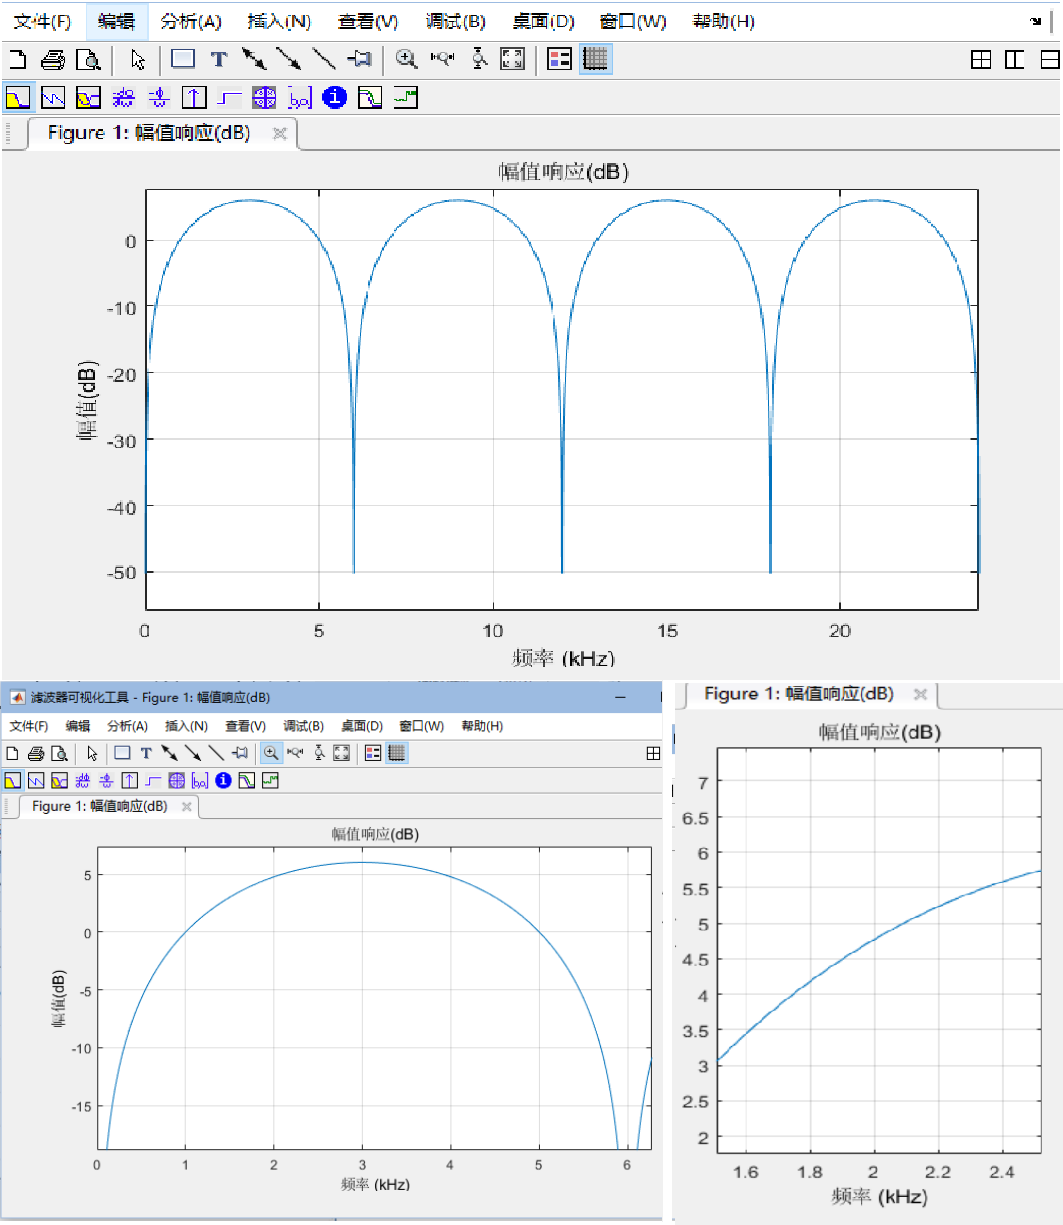Show Group delay response in top toolbar
The width and height of the screenshot is (1063, 1225).
124,97
